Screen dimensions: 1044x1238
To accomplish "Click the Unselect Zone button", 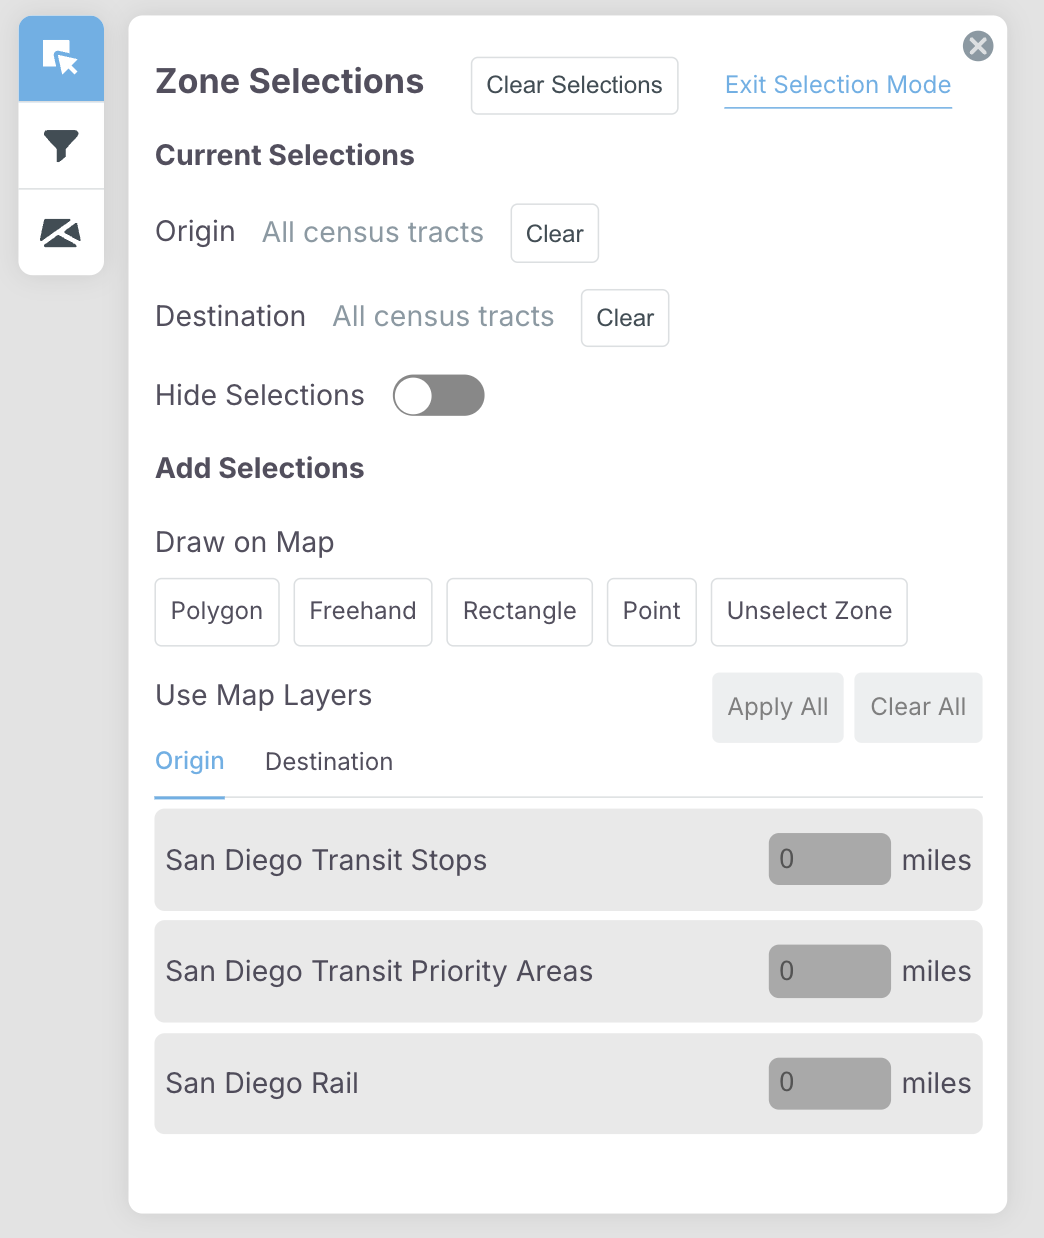I will [808, 611].
